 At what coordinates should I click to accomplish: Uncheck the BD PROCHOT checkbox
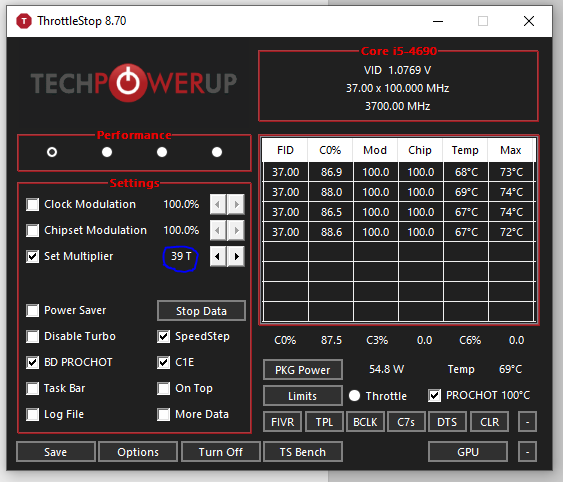[33, 362]
